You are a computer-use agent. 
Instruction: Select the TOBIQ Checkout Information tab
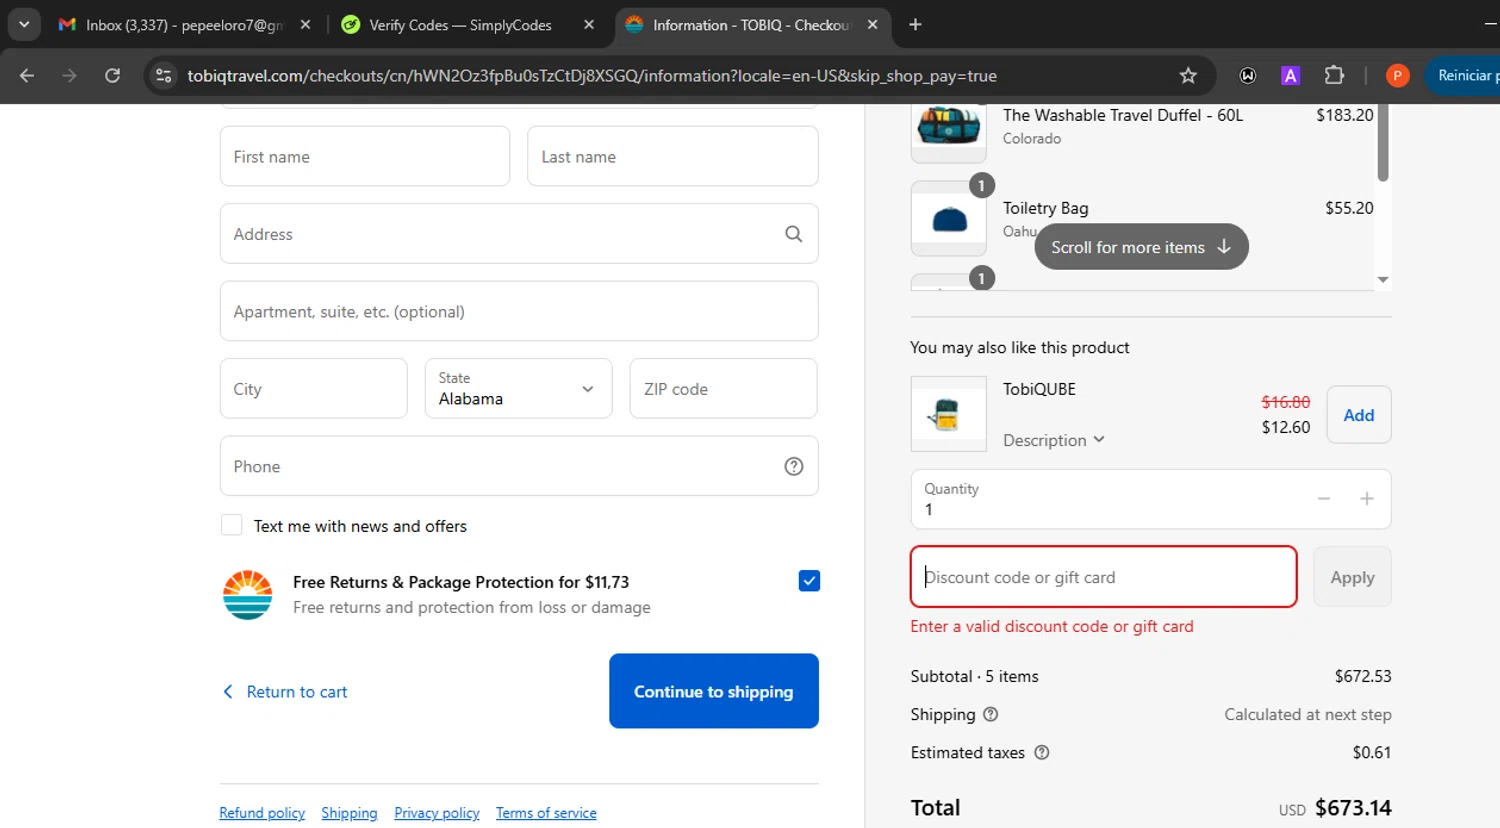pos(750,25)
